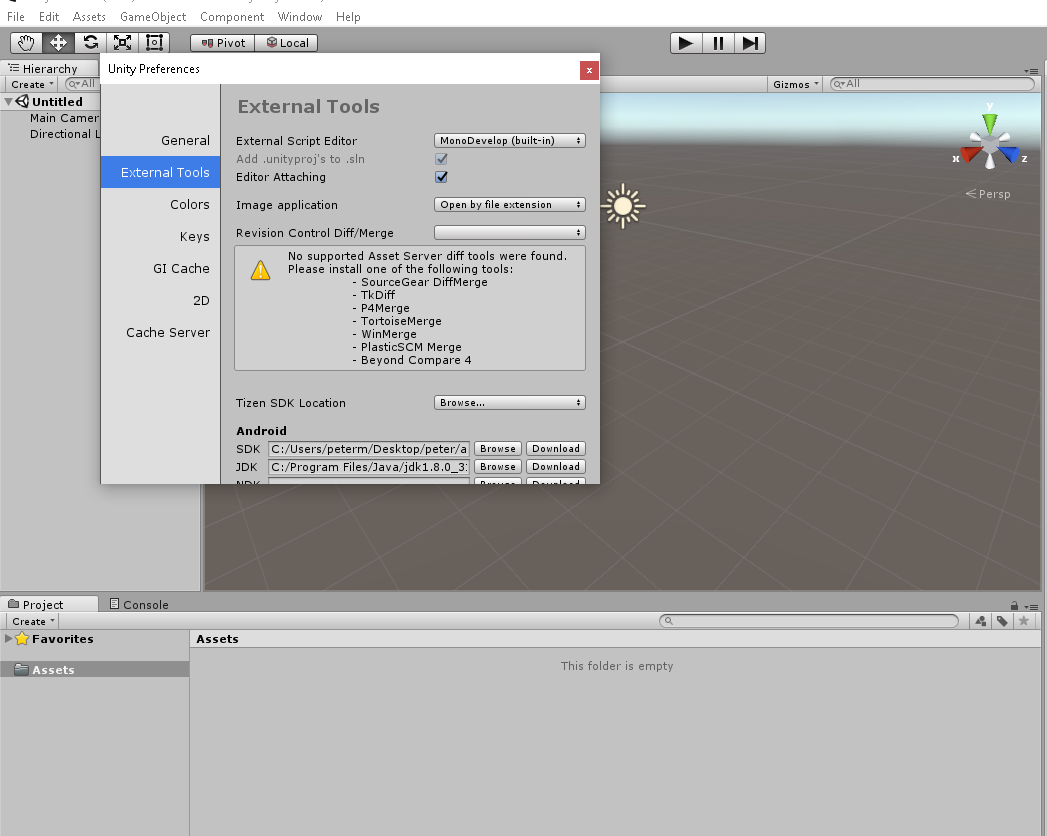Select the Assets folder in Project tree
Viewport: 1047px width, 836px height.
[94, 670]
